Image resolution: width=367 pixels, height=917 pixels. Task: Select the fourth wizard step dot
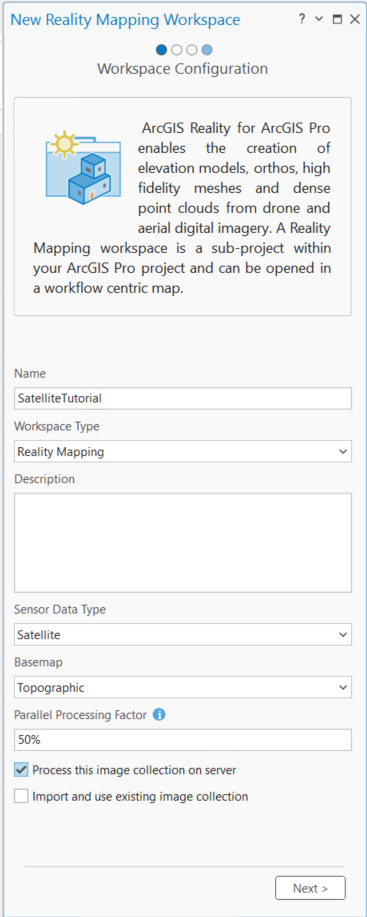click(x=207, y=50)
